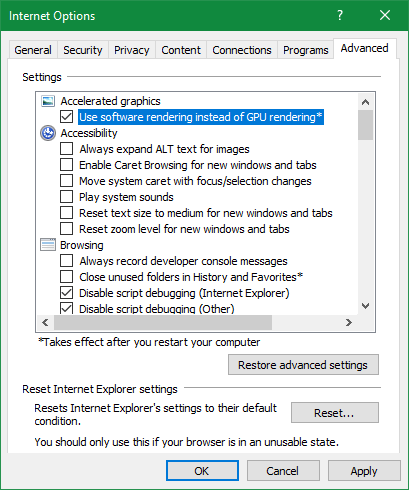Uncheck Disable script debugging (Internet Explorer)

(x=67, y=293)
